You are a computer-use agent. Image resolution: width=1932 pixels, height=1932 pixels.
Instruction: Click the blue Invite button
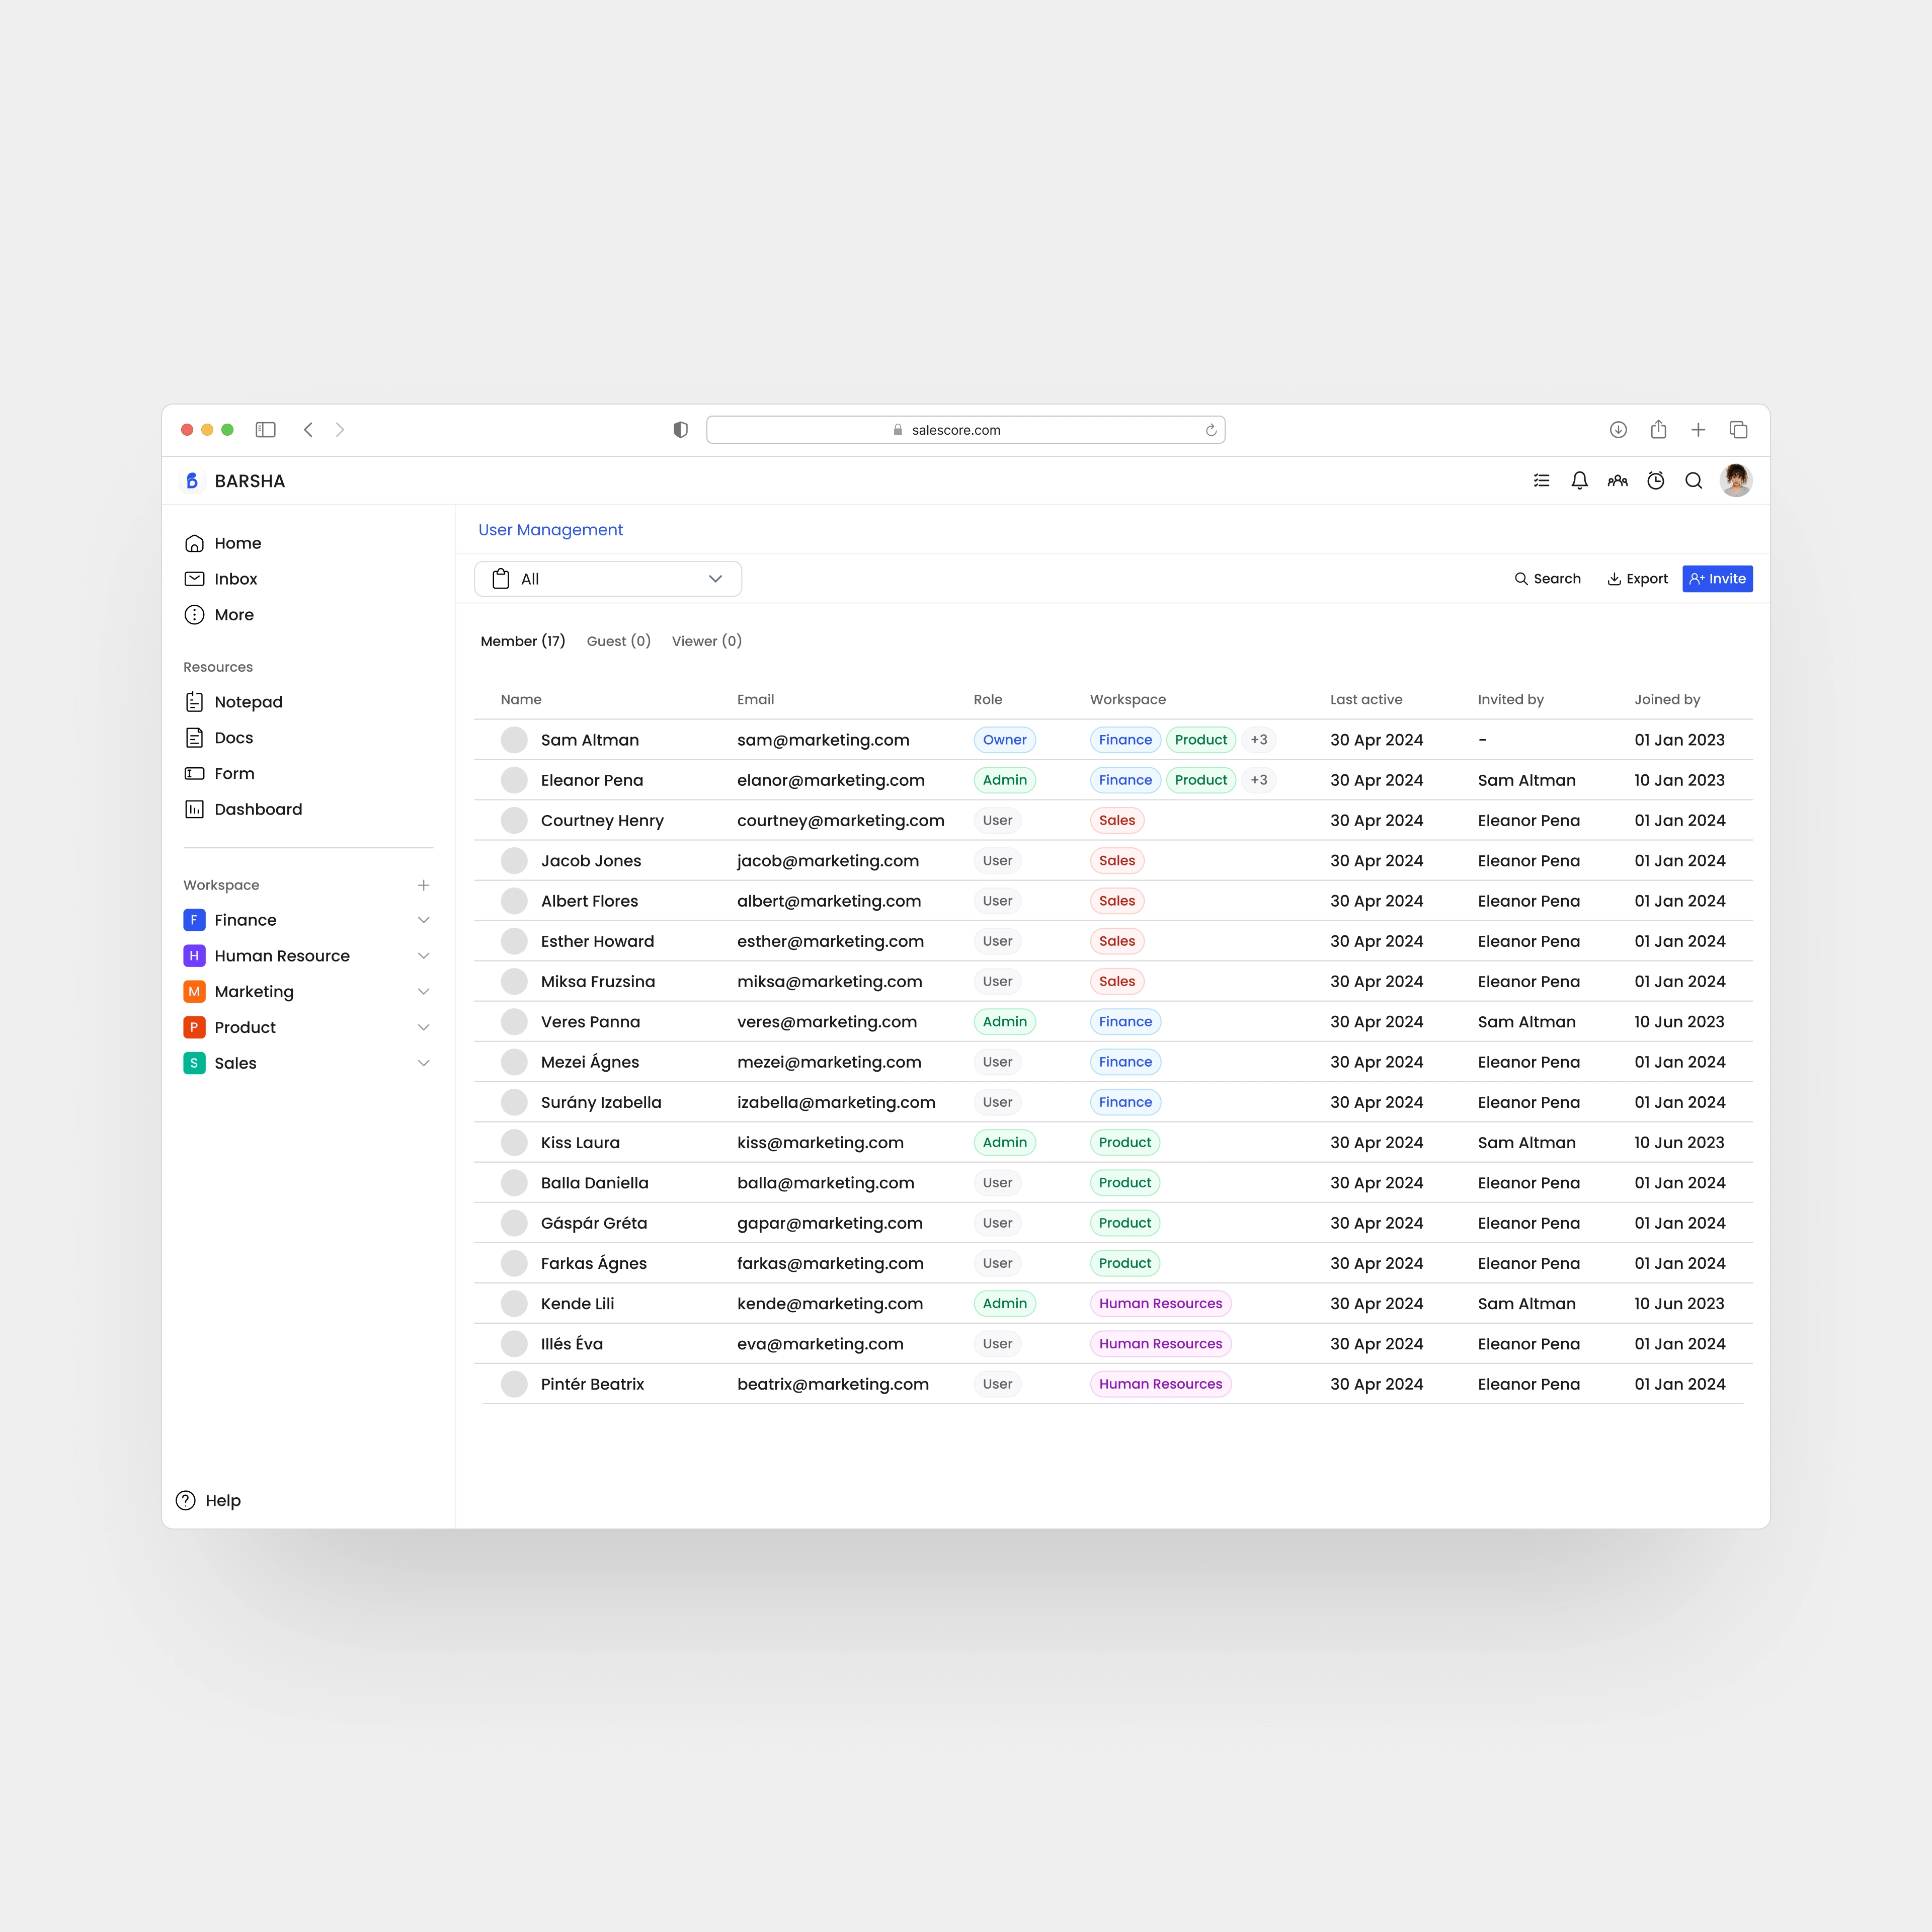pyautogui.click(x=1717, y=579)
